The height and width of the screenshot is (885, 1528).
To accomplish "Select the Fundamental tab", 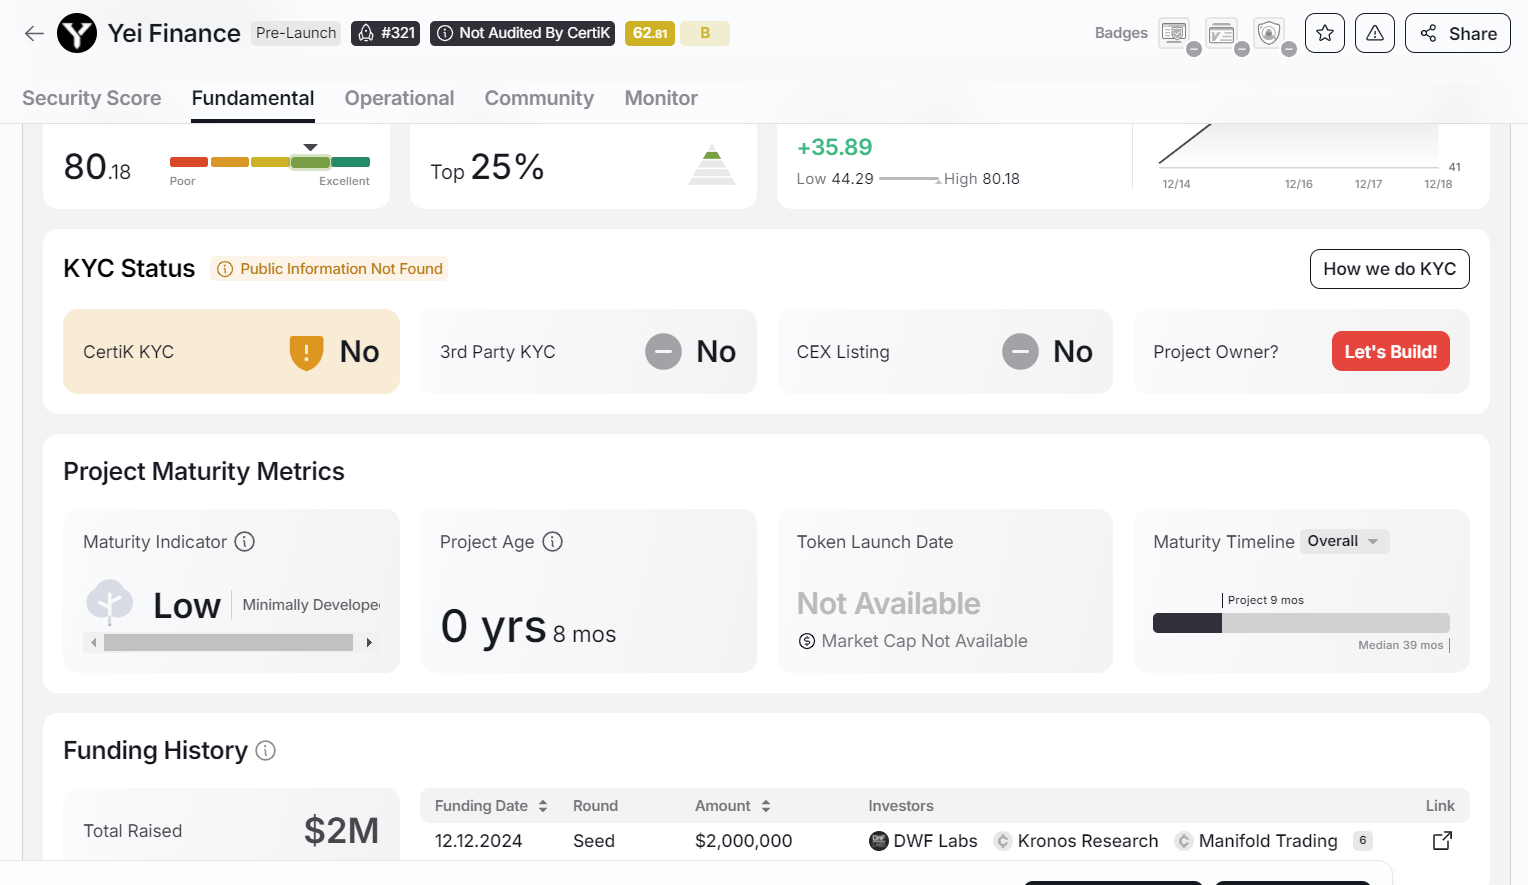I will 253,98.
